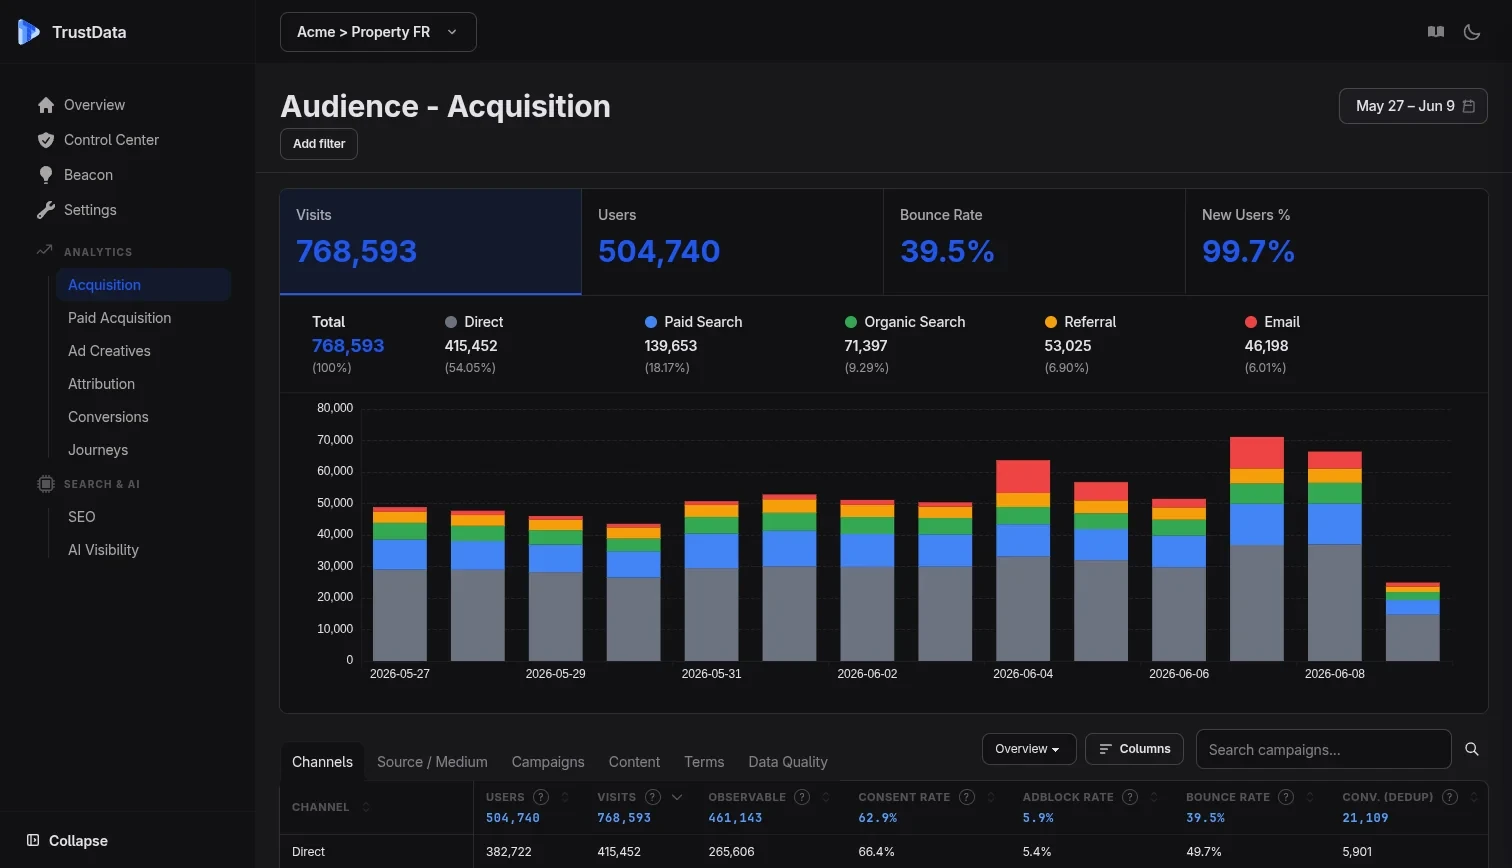Switch to the Data Quality tab

coord(788,762)
